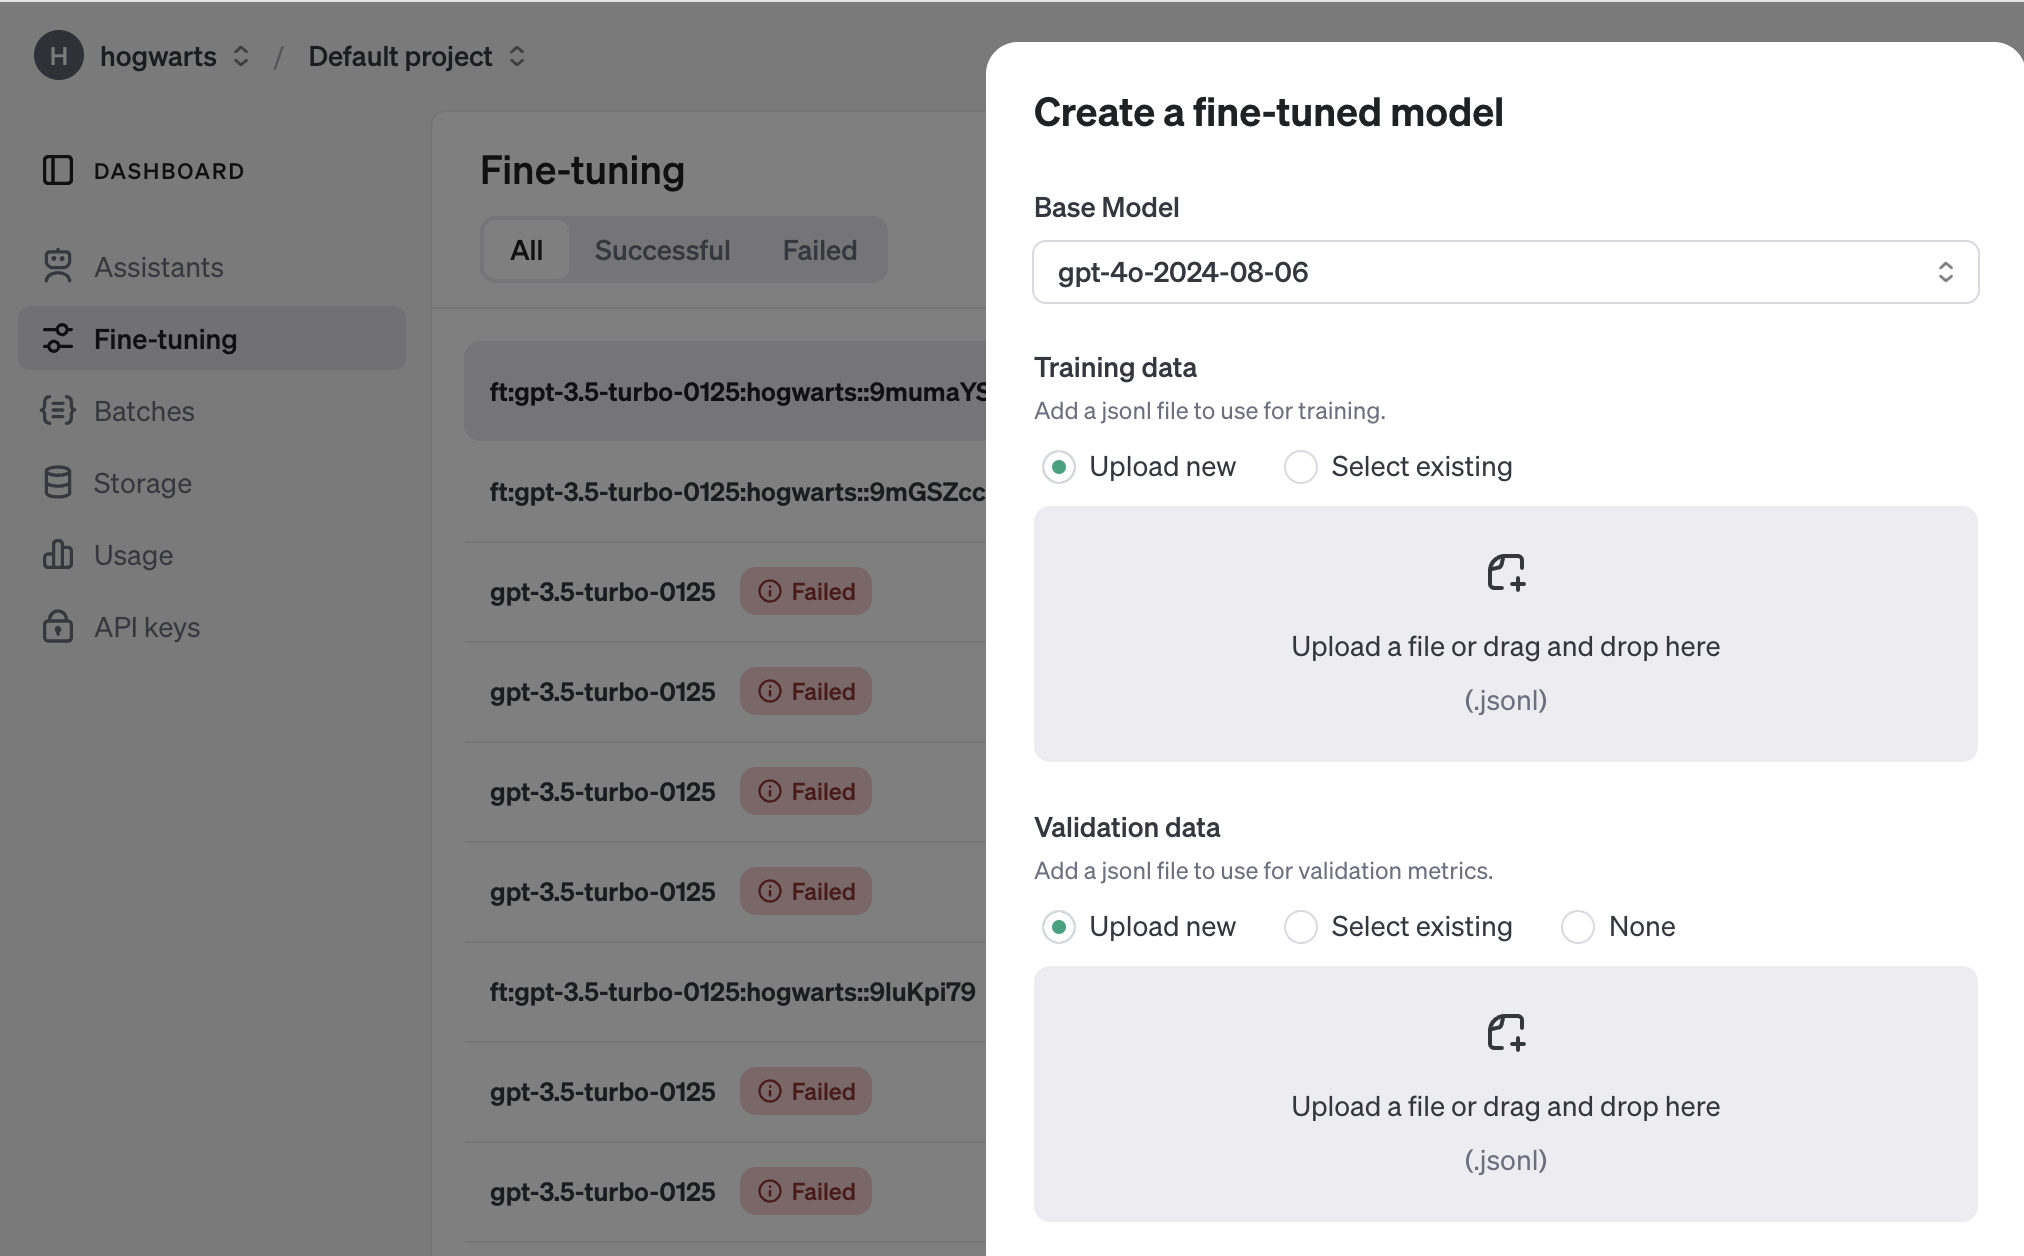
Task: Click the Fine-tuning sliders icon
Action: (x=58, y=338)
